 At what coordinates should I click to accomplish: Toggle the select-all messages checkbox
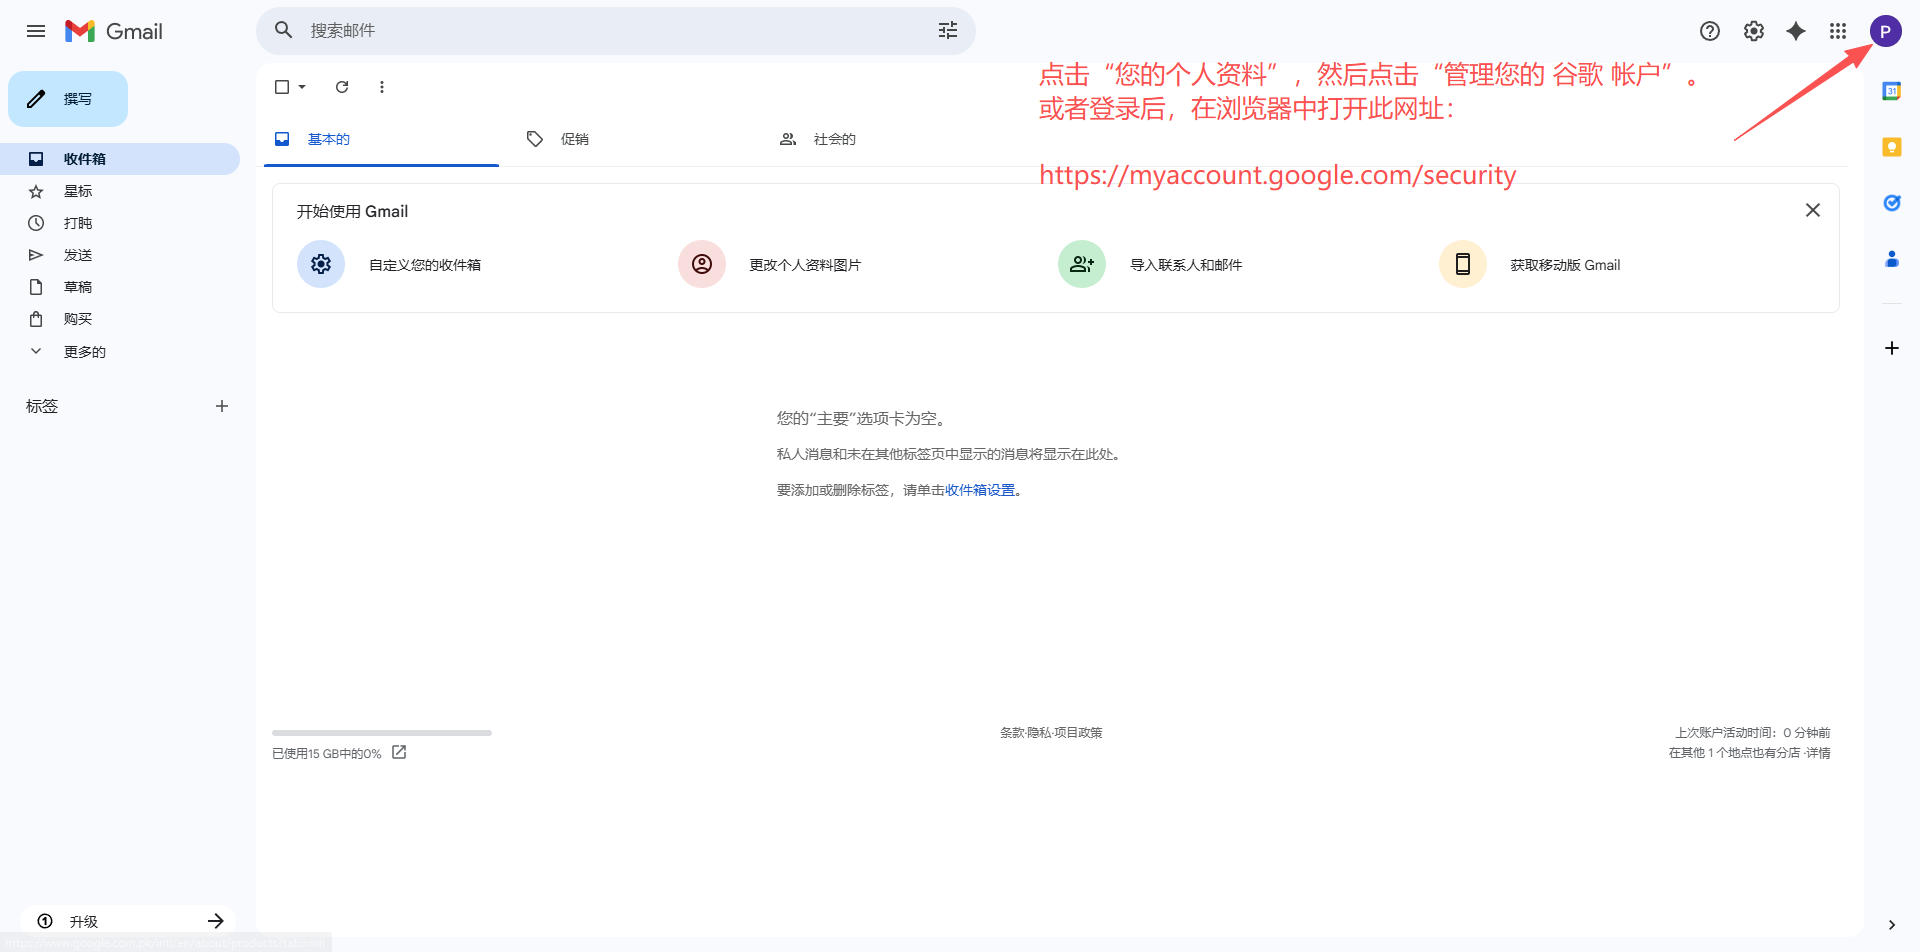pyautogui.click(x=281, y=87)
